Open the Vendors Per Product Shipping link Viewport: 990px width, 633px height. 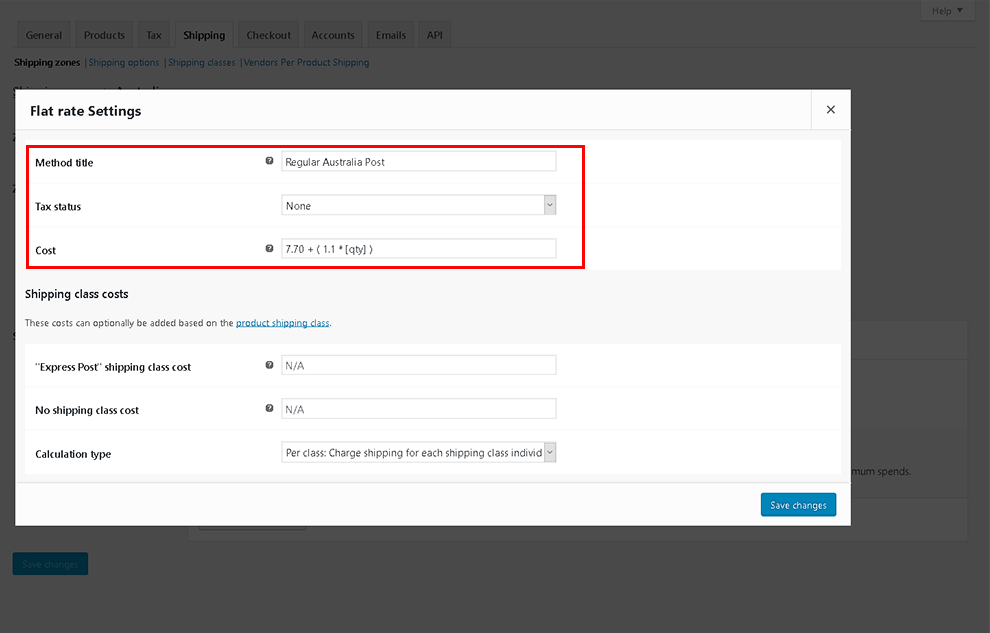tap(306, 62)
